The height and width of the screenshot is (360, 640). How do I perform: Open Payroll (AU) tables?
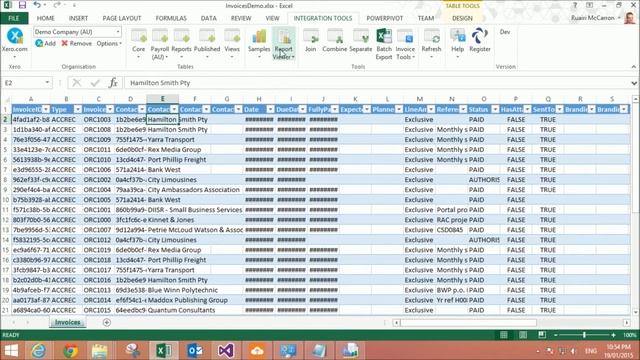[160, 43]
